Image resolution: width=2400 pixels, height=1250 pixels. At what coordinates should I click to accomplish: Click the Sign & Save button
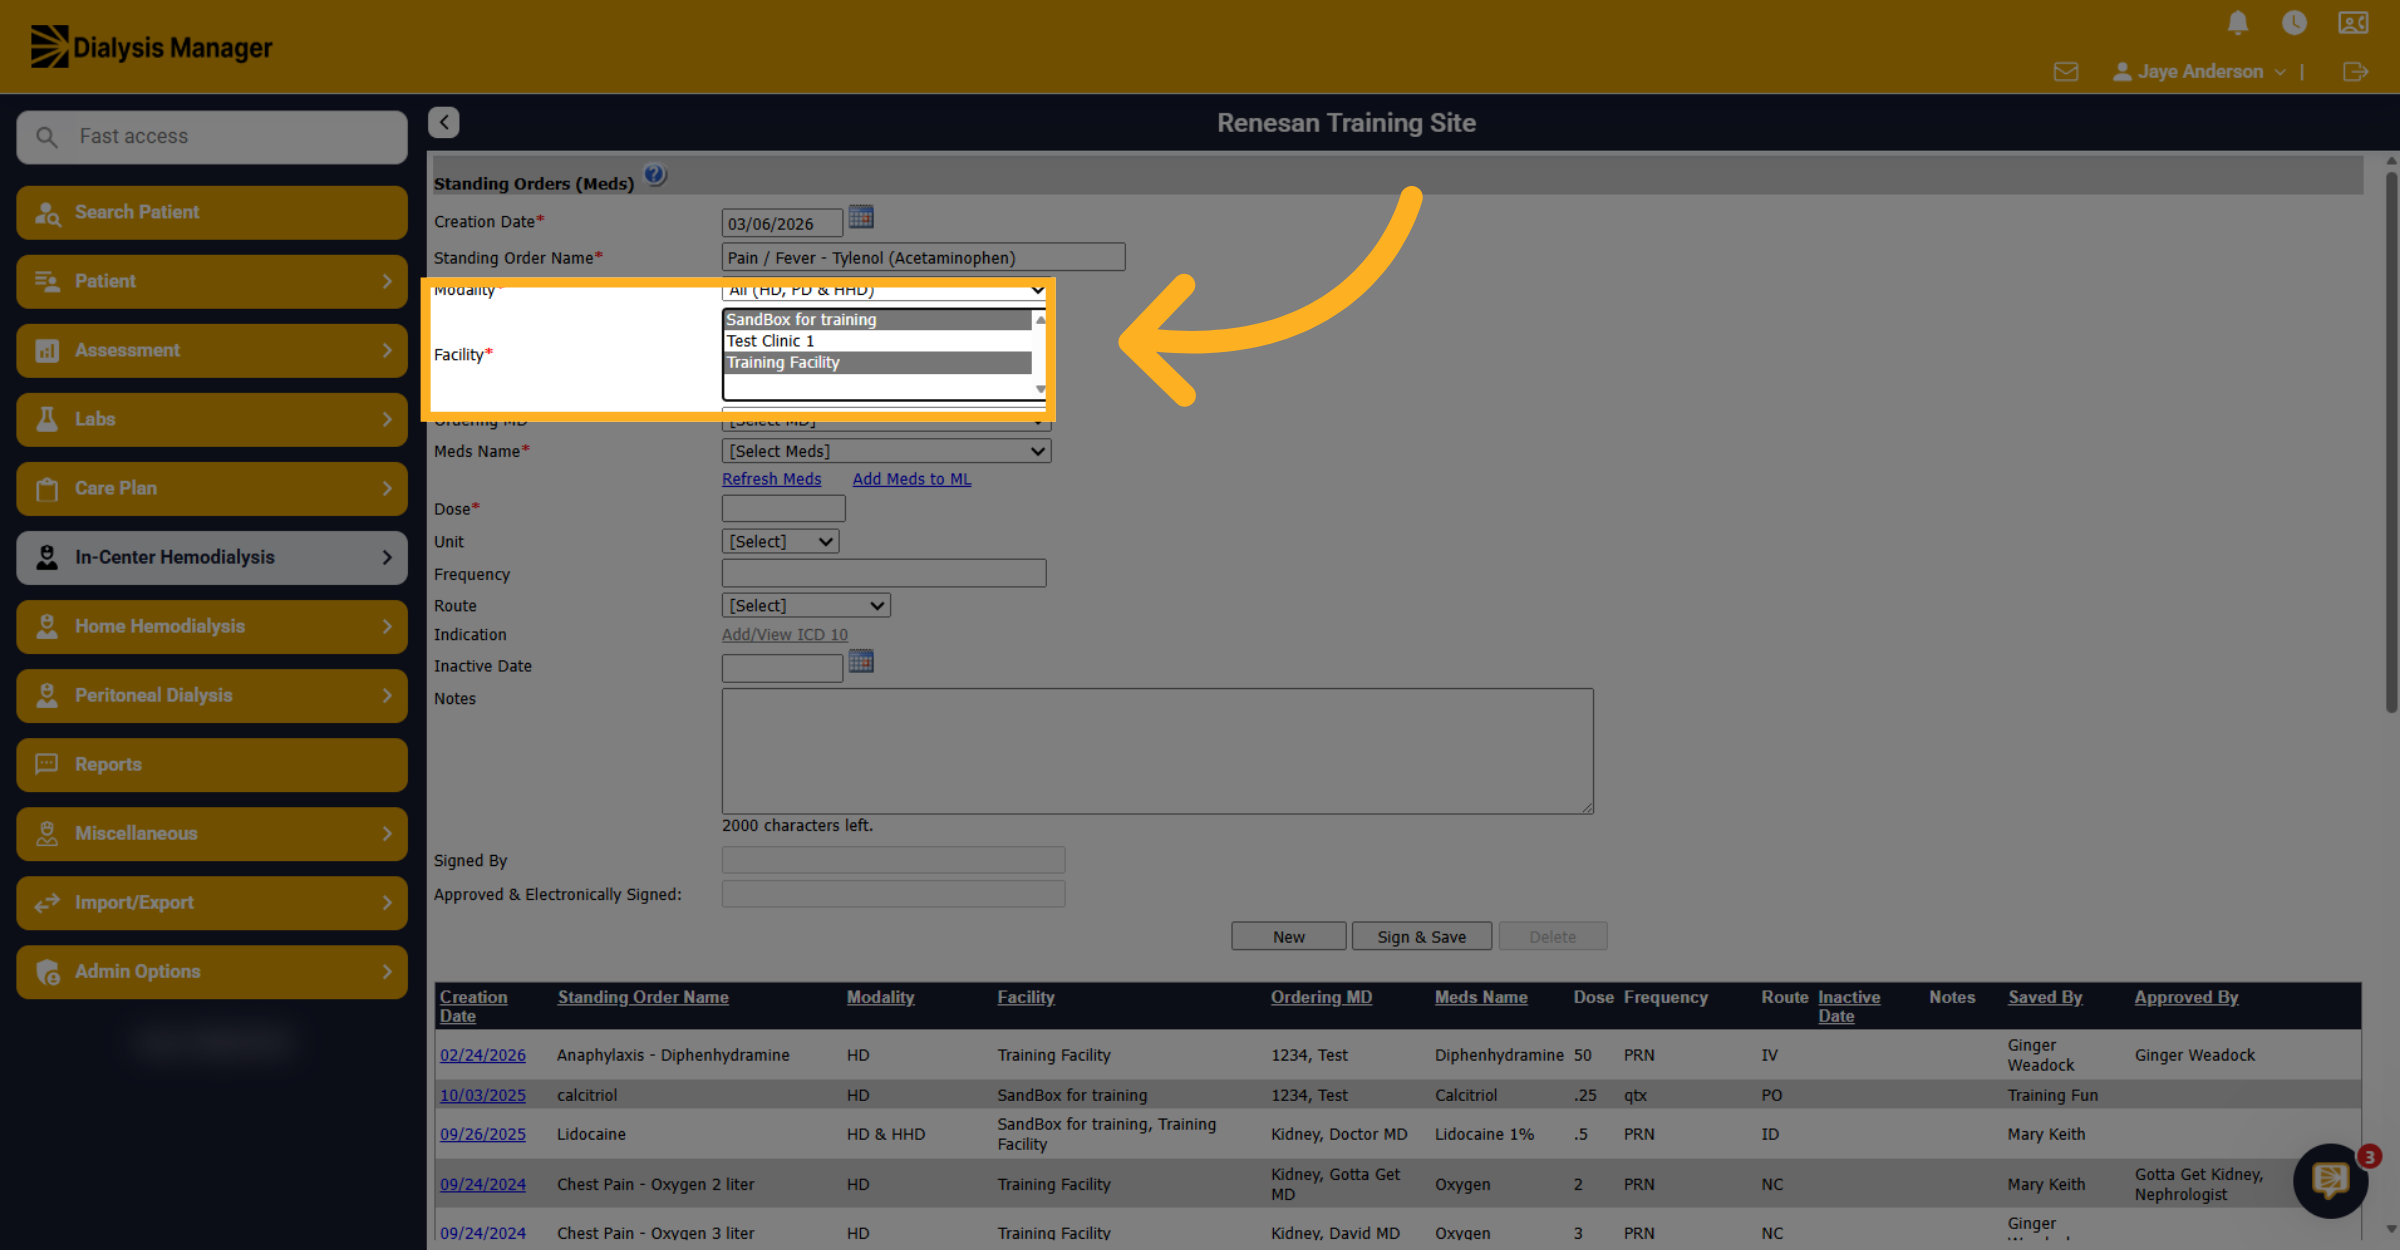click(1421, 936)
